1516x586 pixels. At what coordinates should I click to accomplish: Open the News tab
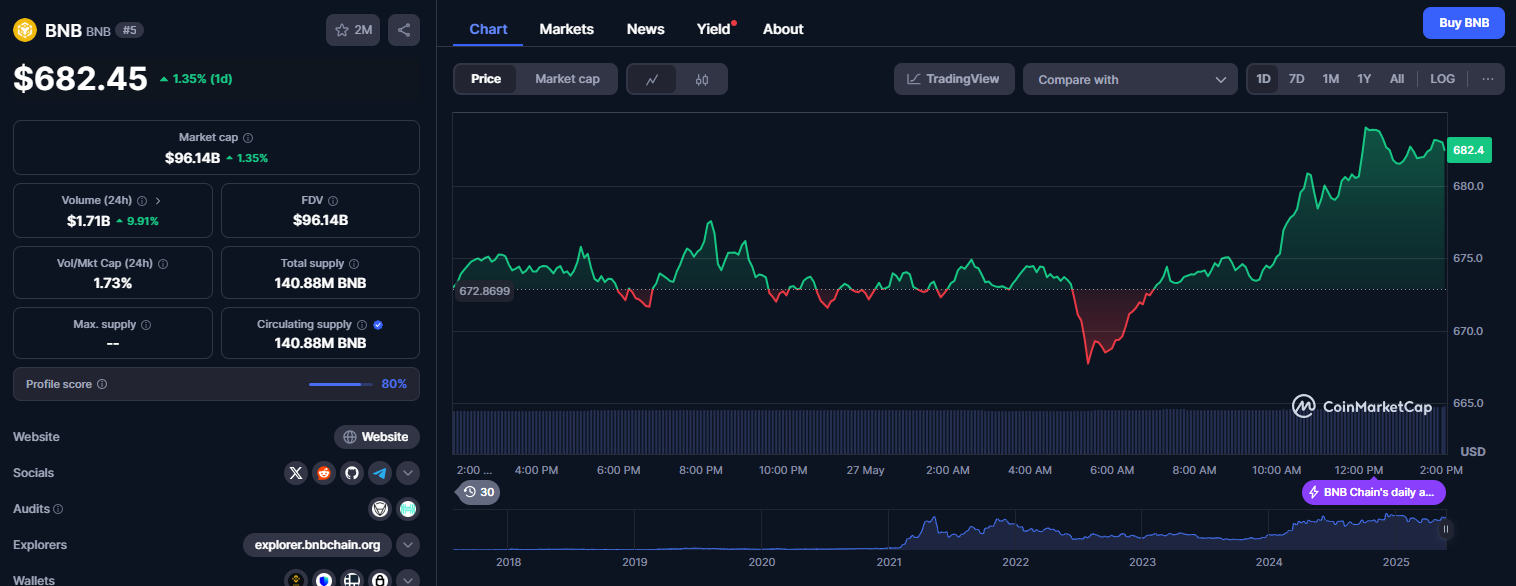click(646, 29)
